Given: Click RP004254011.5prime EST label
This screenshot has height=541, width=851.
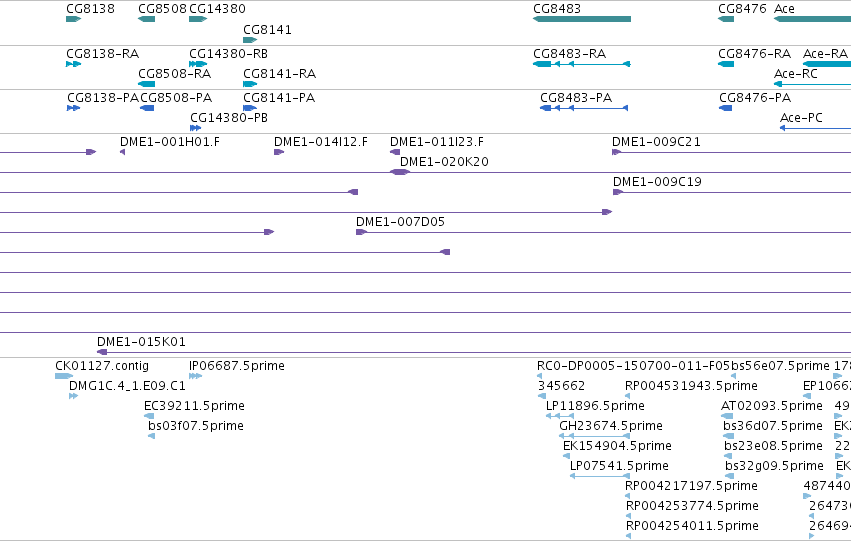Looking at the screenshot, I should click(693, 526).
